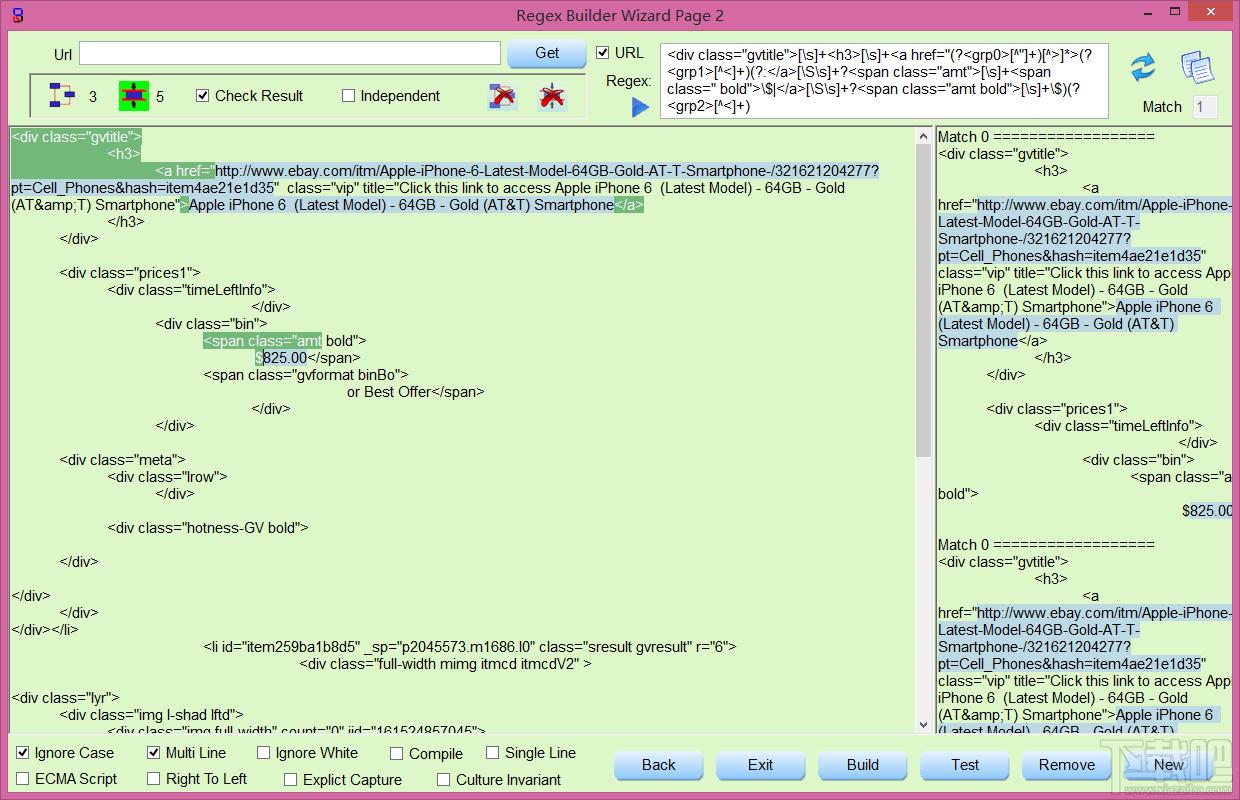This screenshot has height=800, width=1240.
Task: Enable the Right To Left checkbox
Action: tap(154, 779)
